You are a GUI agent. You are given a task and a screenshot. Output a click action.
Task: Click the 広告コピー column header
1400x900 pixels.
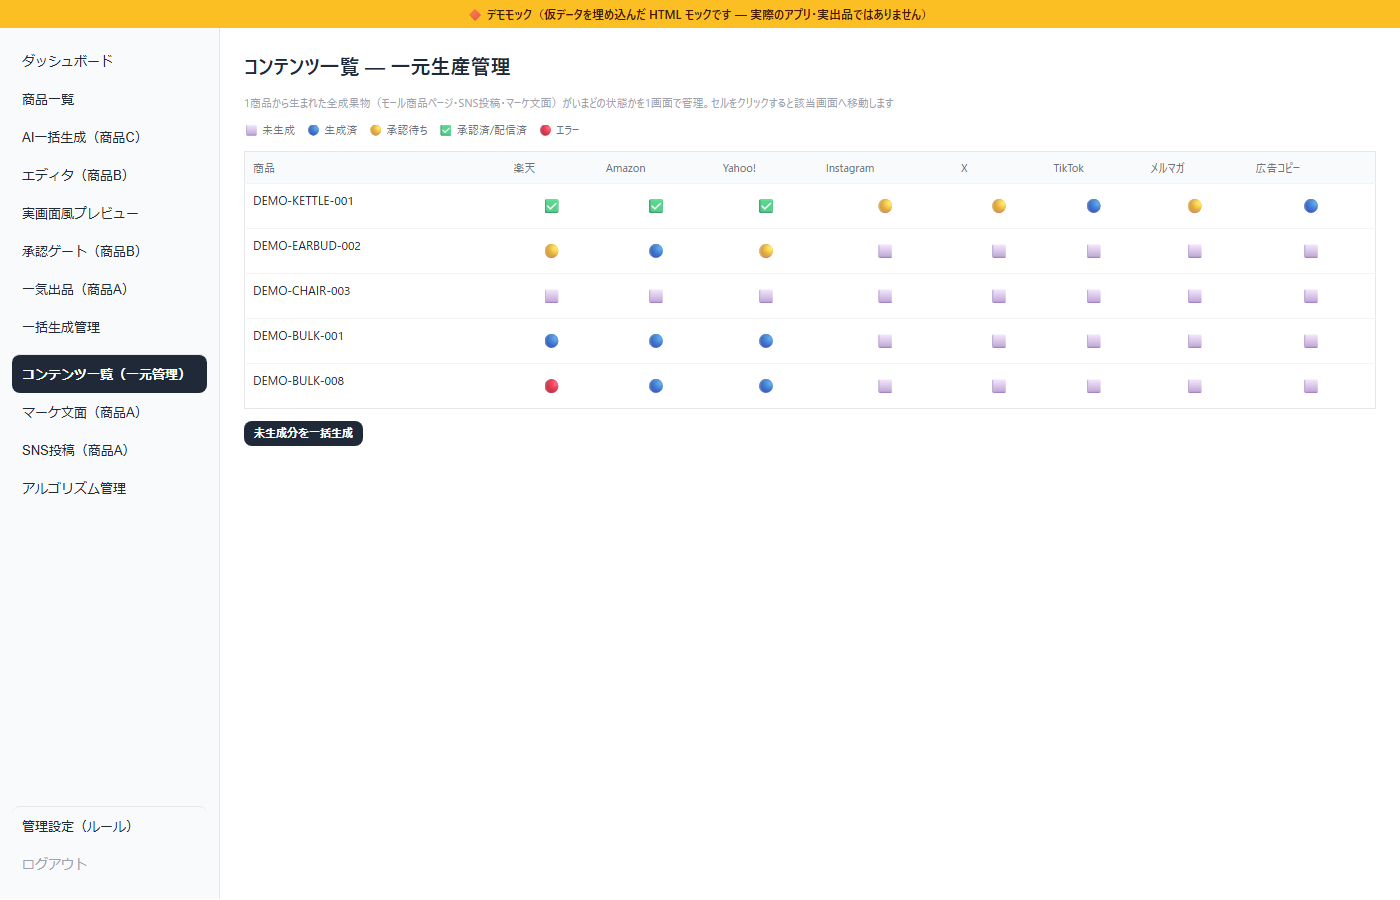(1278, 168)
